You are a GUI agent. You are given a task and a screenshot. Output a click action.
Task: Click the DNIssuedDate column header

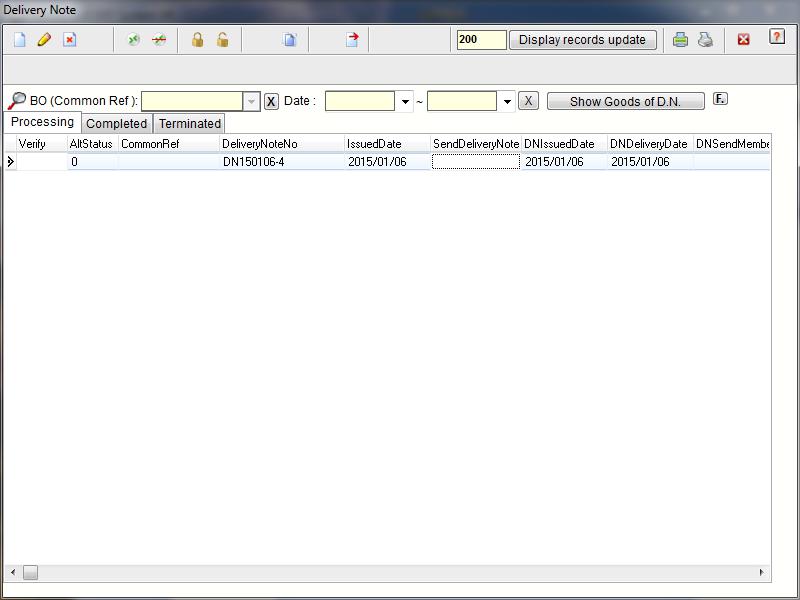coord(564,144)
